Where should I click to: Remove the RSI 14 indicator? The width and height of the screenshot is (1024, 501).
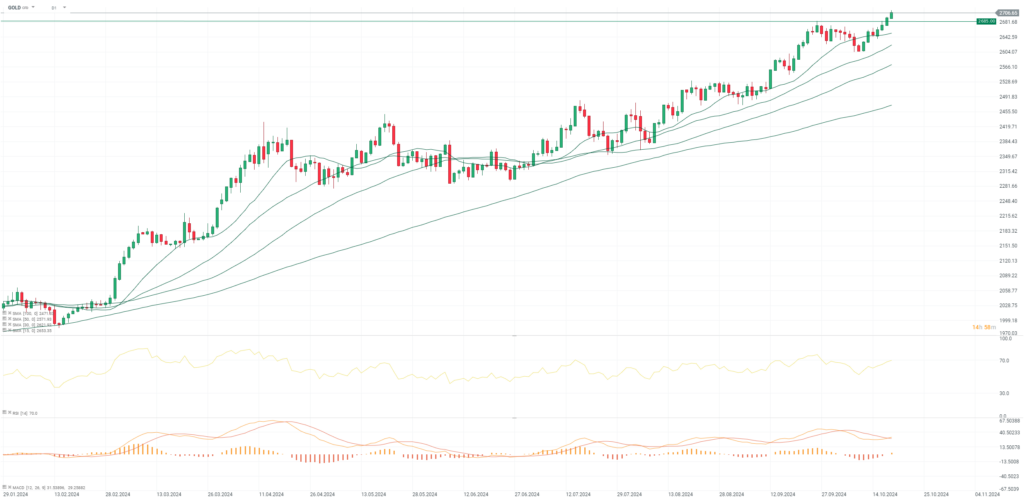[10, 412]
